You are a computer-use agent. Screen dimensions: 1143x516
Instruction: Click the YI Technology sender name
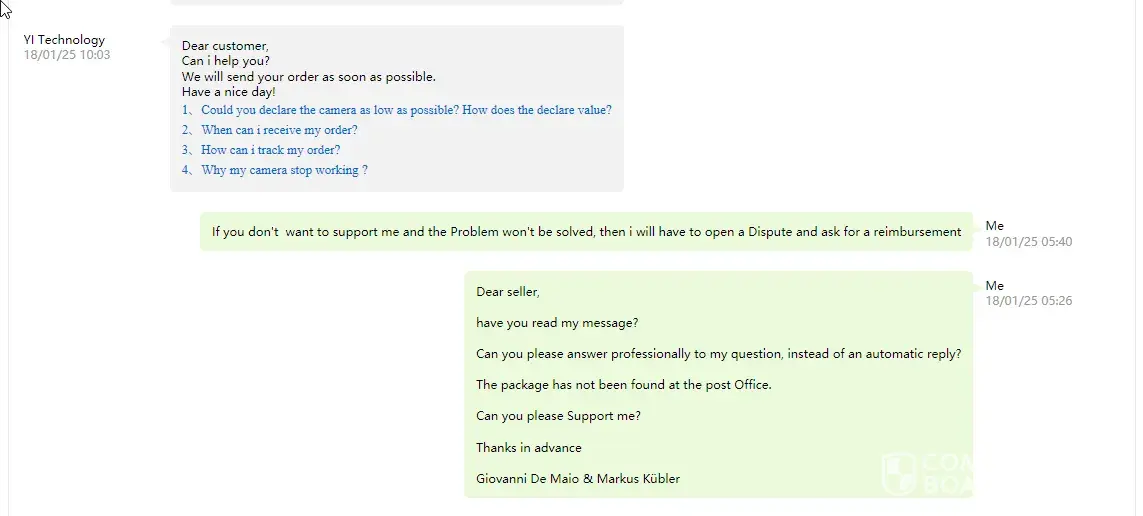click(64, 40)
